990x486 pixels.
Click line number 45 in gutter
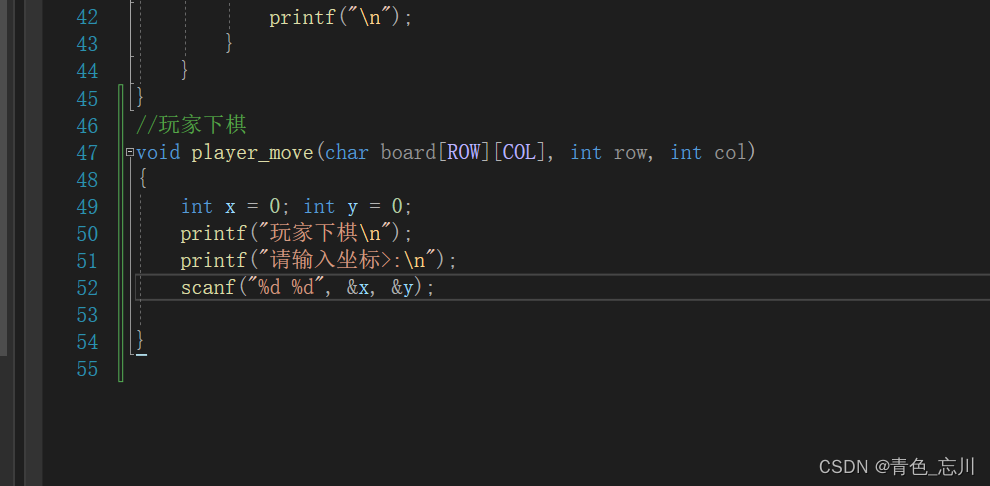[x=87, y=99]
